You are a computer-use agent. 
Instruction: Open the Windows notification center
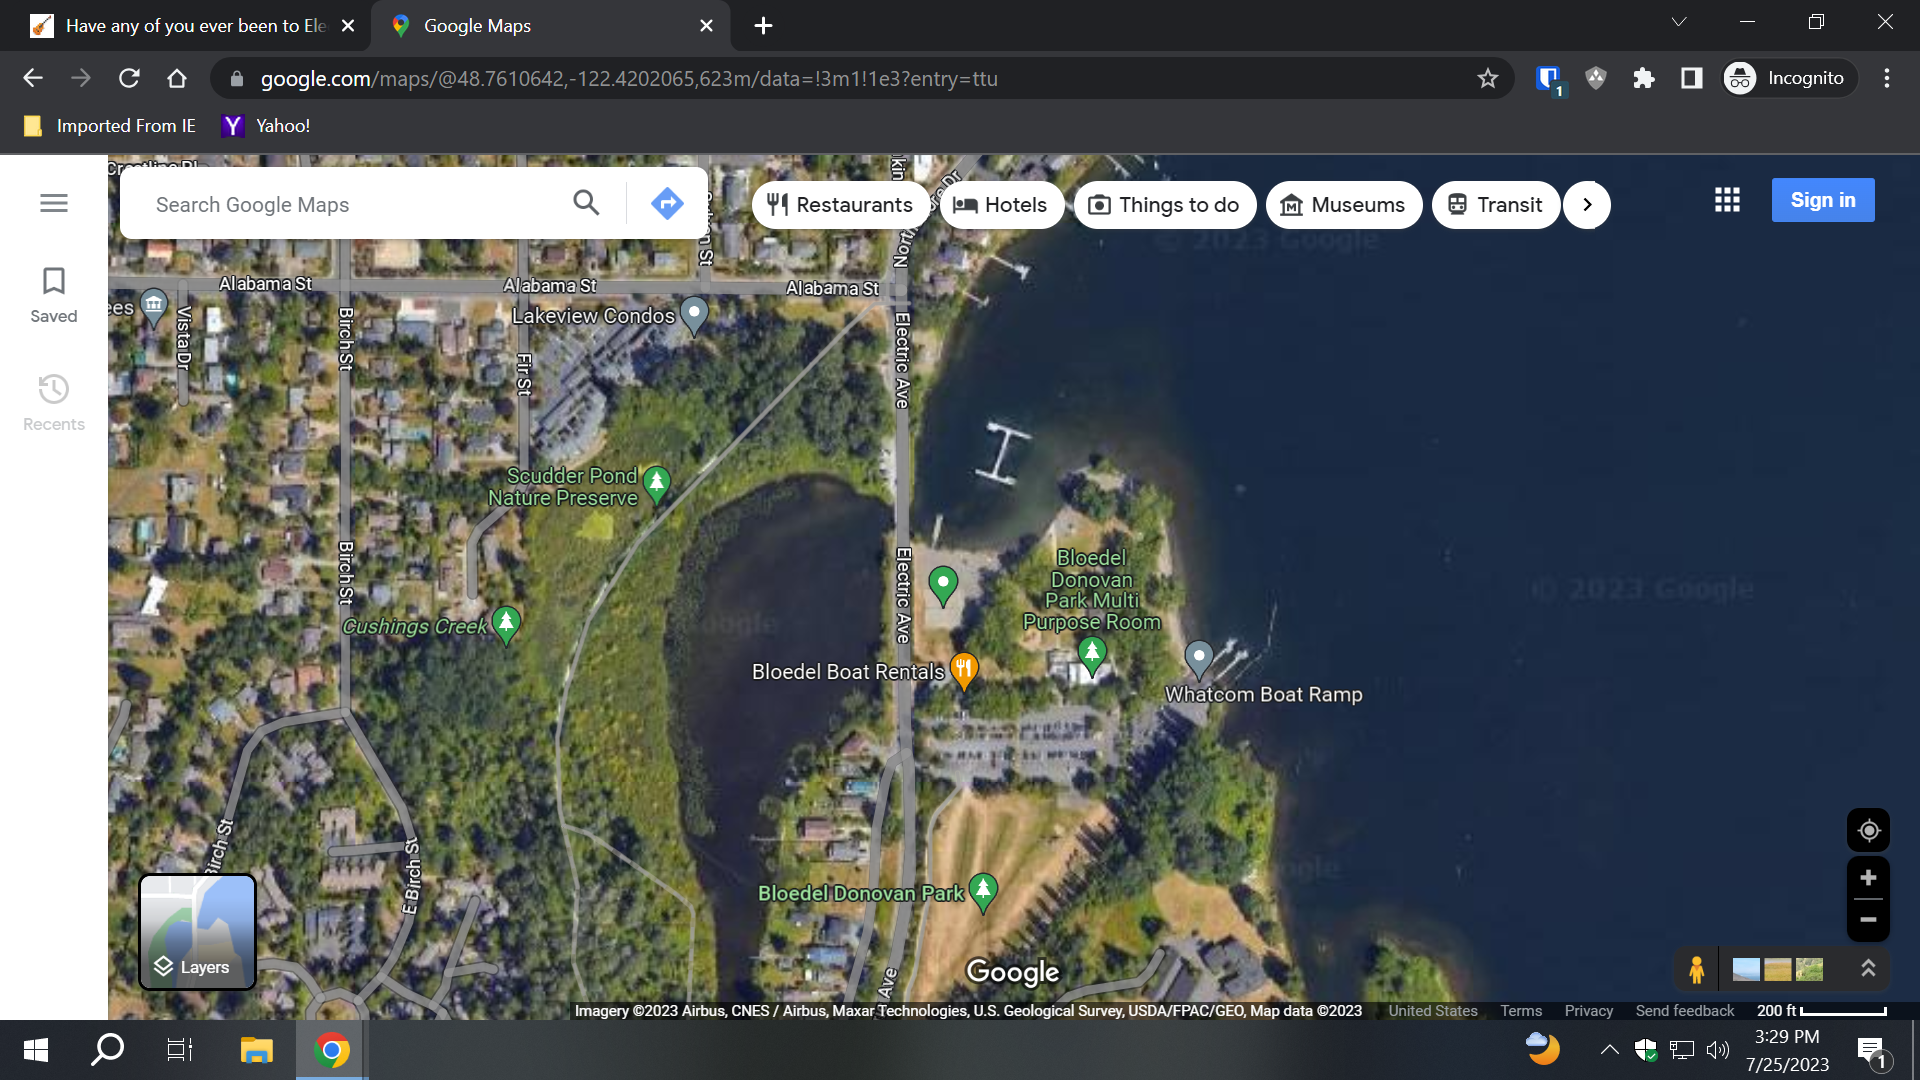pos(1873,1051)
